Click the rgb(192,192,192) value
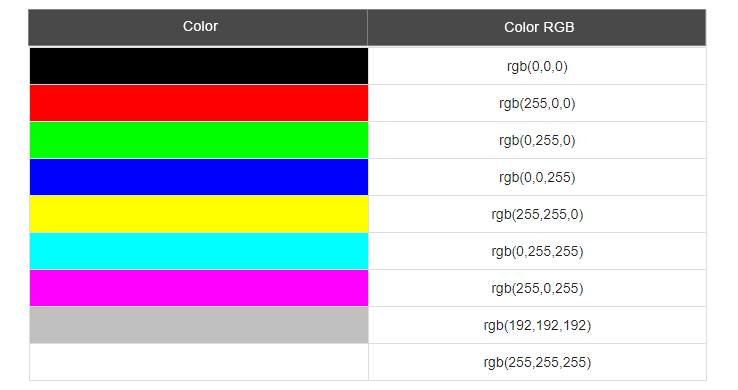 [537, 325]
